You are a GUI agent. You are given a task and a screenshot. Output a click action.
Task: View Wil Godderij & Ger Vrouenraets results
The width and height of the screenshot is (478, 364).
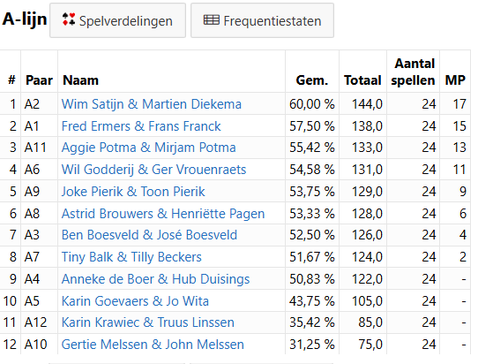(154, 169)
